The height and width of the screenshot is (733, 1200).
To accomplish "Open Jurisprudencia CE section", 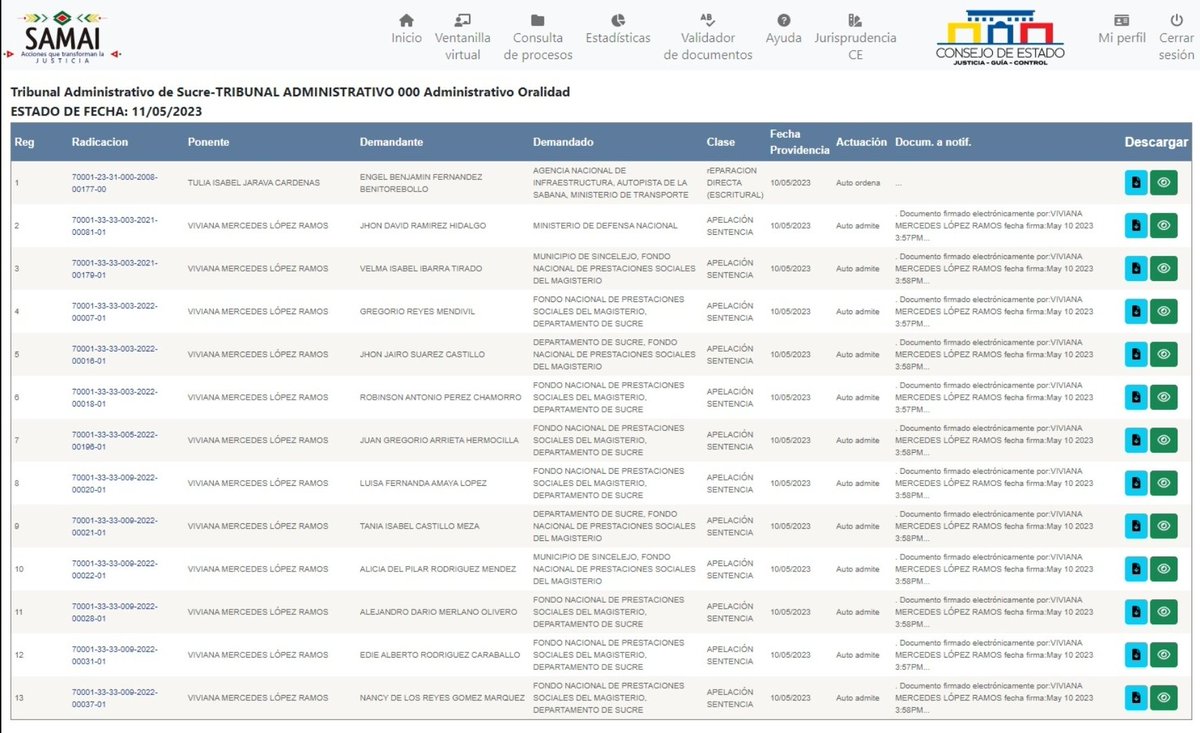I will pos(855,37).
